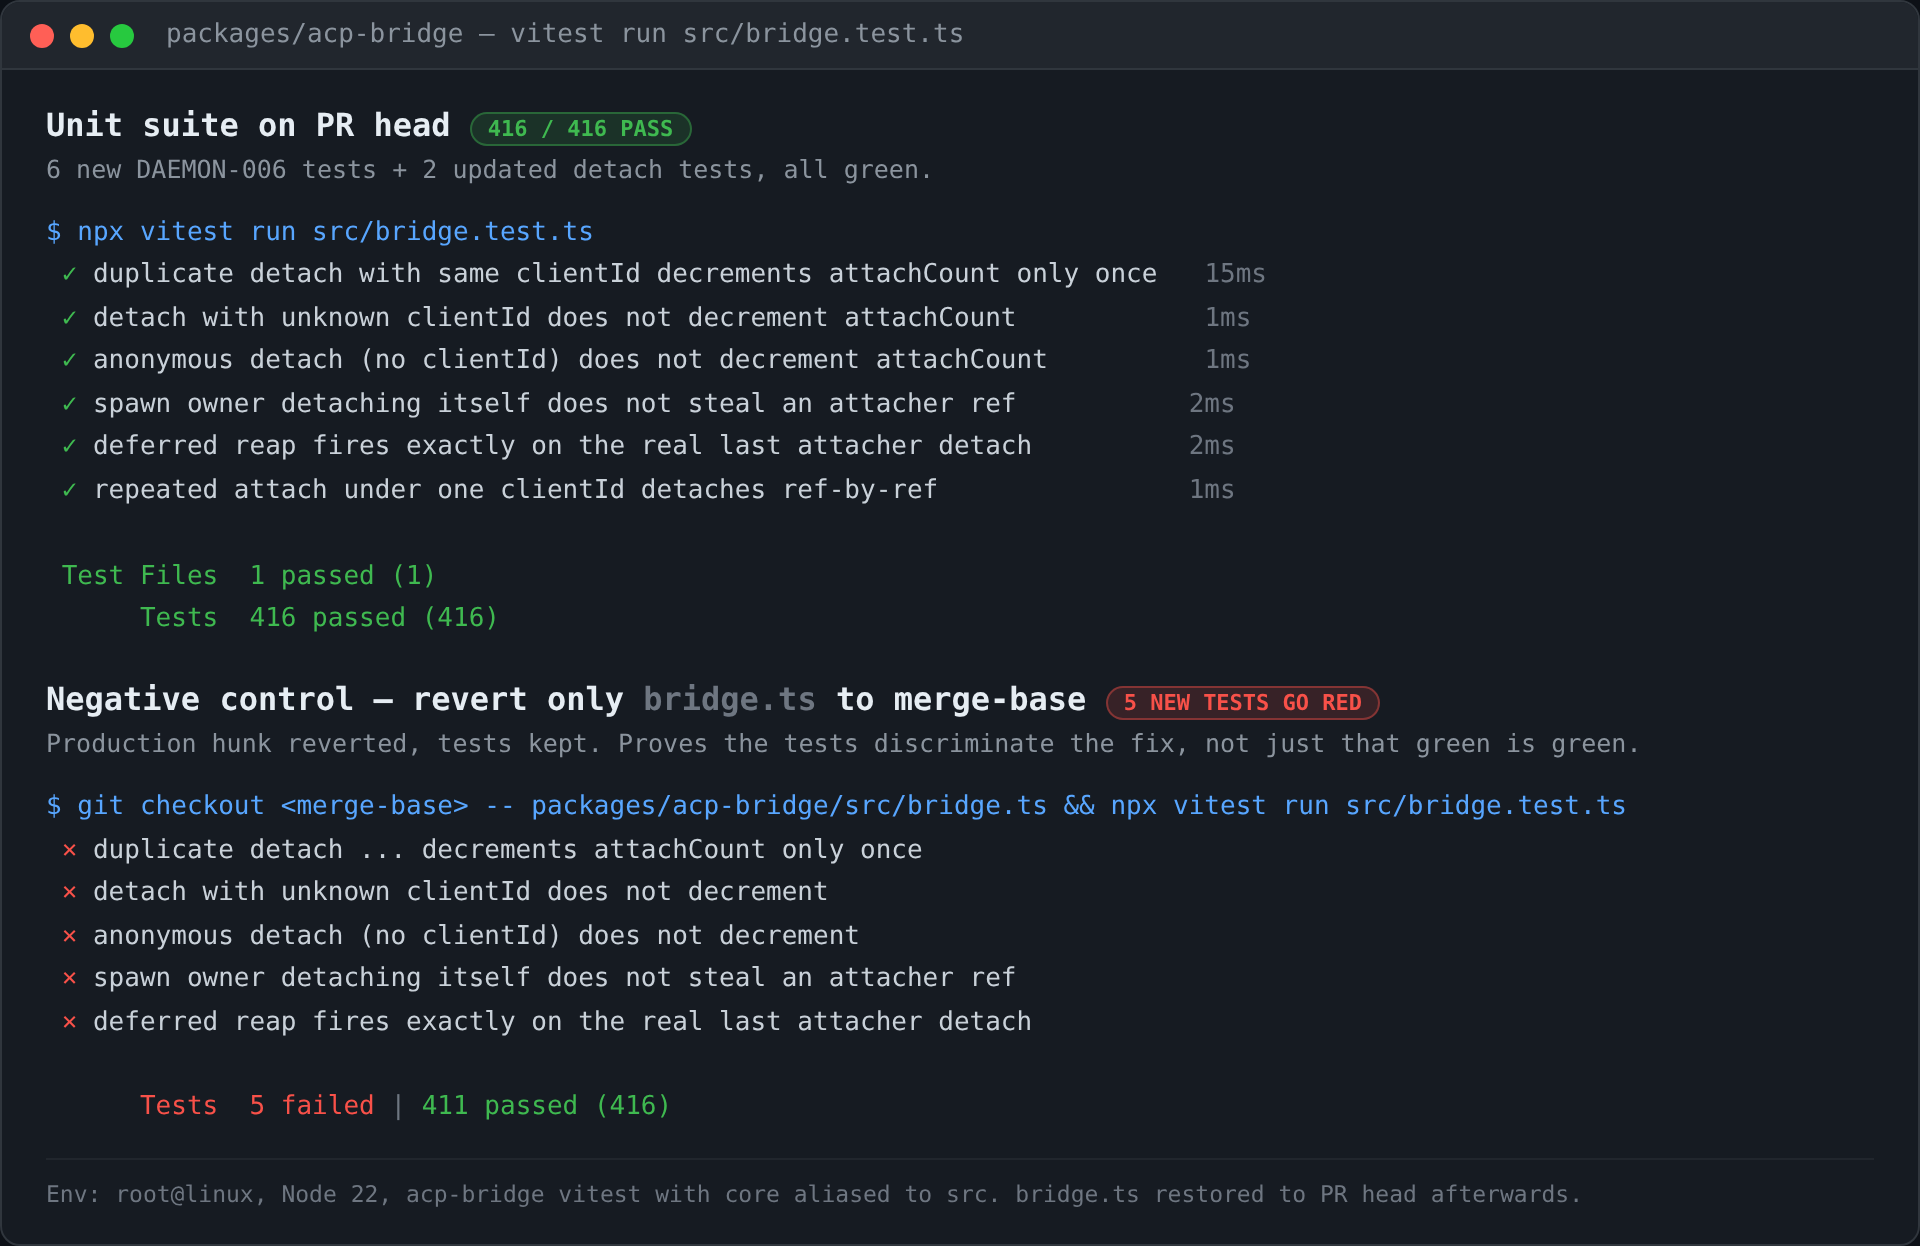The height and width of the screenshot is (1246, 1920).
Task: Click the checkmark before anonymous detach test
Action: tap(69, 360)
